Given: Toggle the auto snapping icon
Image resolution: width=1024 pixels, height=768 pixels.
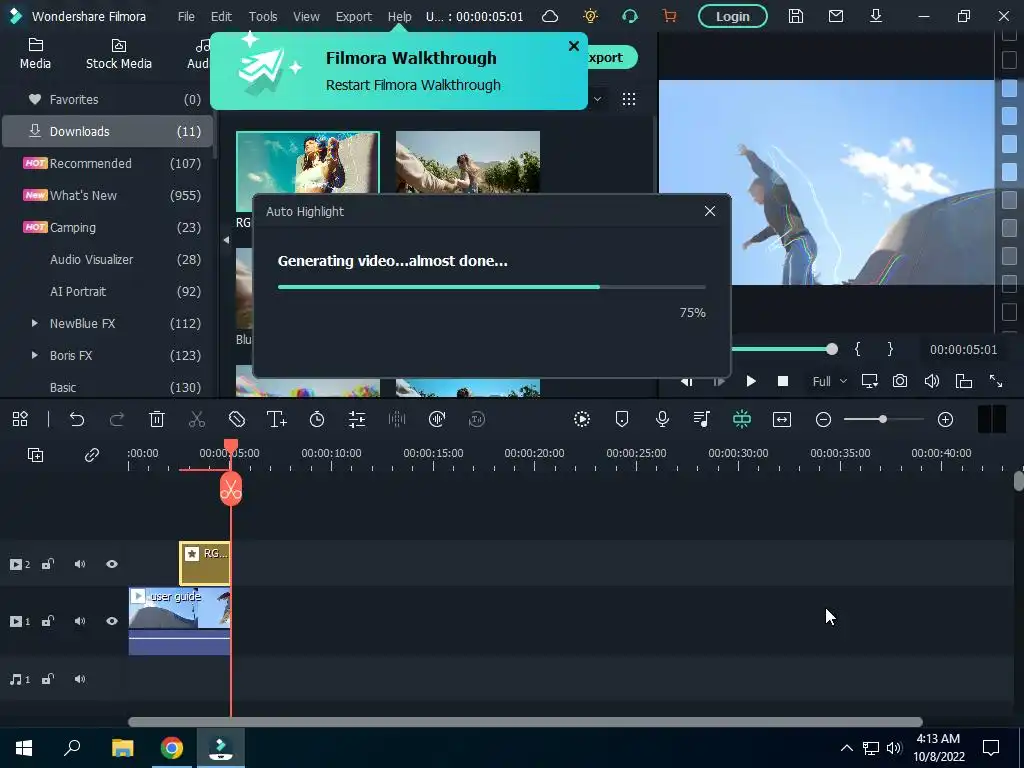Looking at the screenshot, I should click(741, 419).
